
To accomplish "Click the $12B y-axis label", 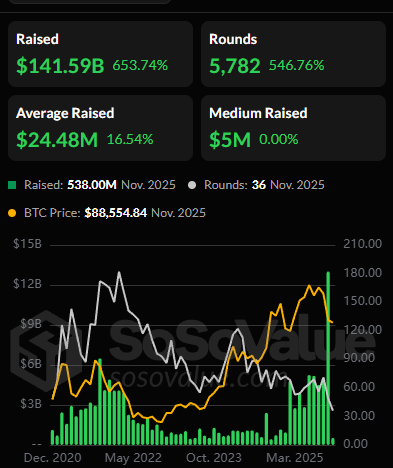I will 27,284.
